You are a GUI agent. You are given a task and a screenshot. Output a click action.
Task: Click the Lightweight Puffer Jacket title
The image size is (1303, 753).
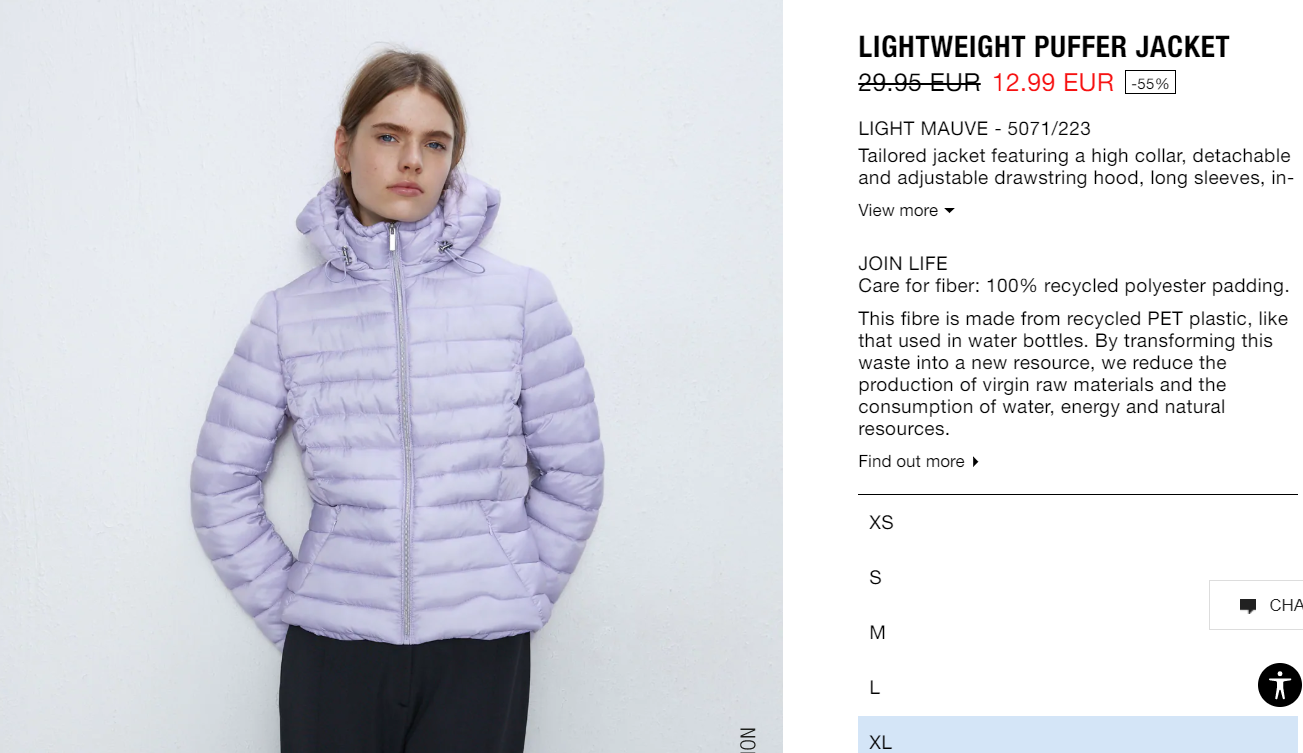(x=1043, y=47)
